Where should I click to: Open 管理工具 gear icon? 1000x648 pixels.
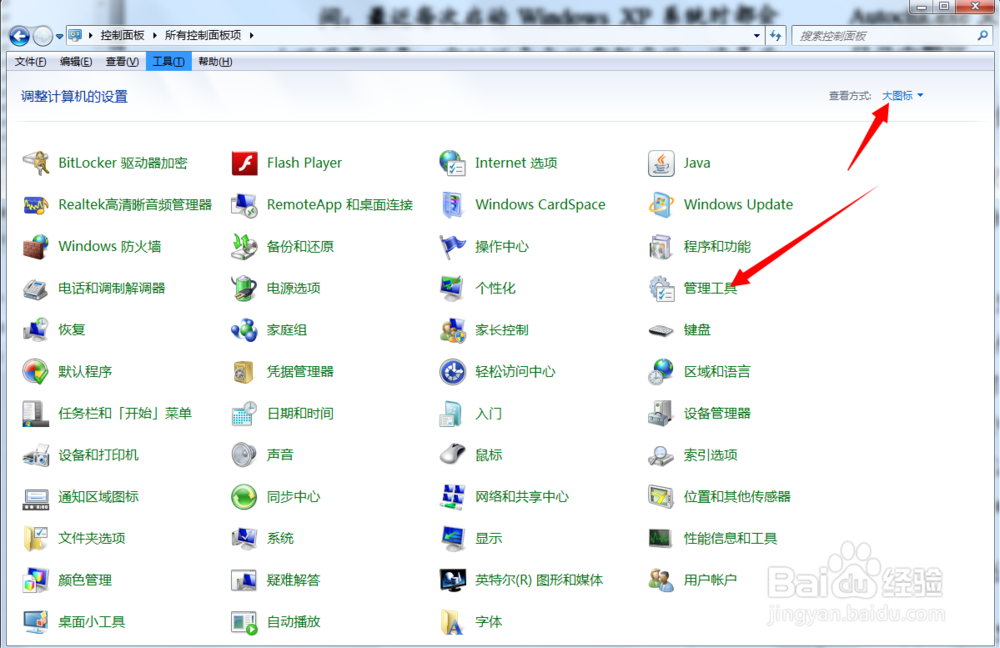pos(661,288)
